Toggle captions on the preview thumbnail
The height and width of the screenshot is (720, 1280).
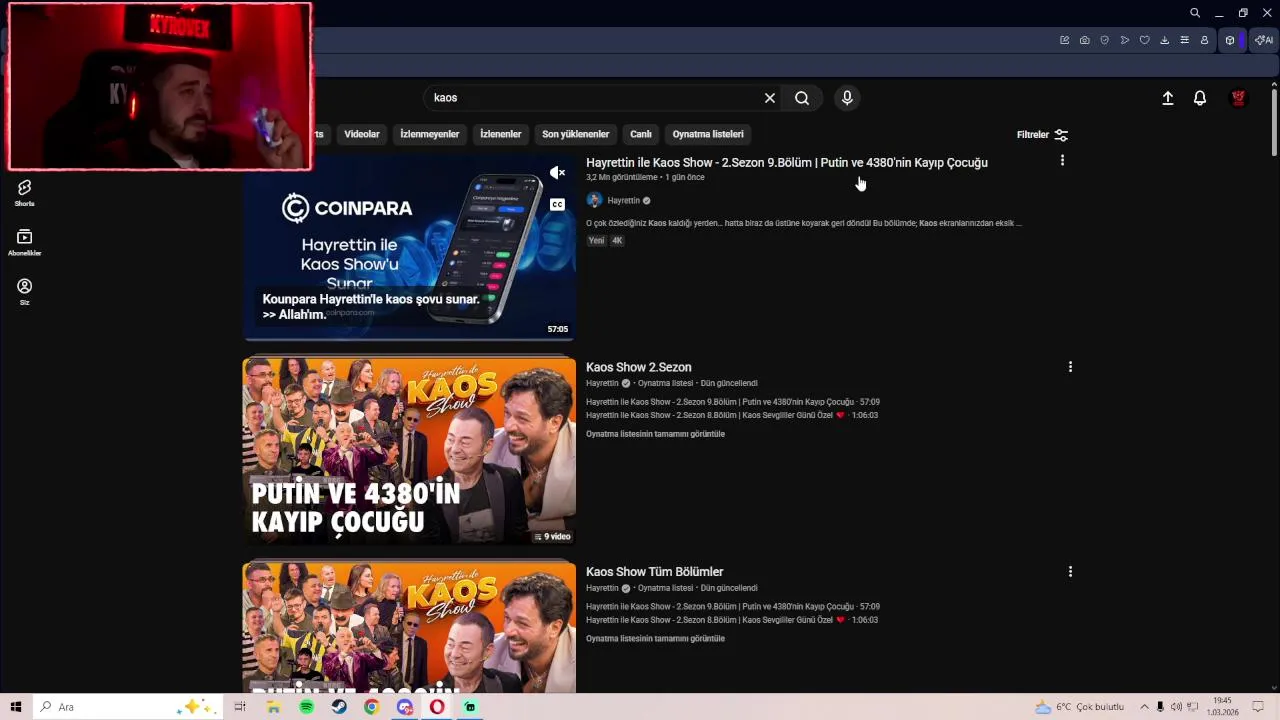557,204
